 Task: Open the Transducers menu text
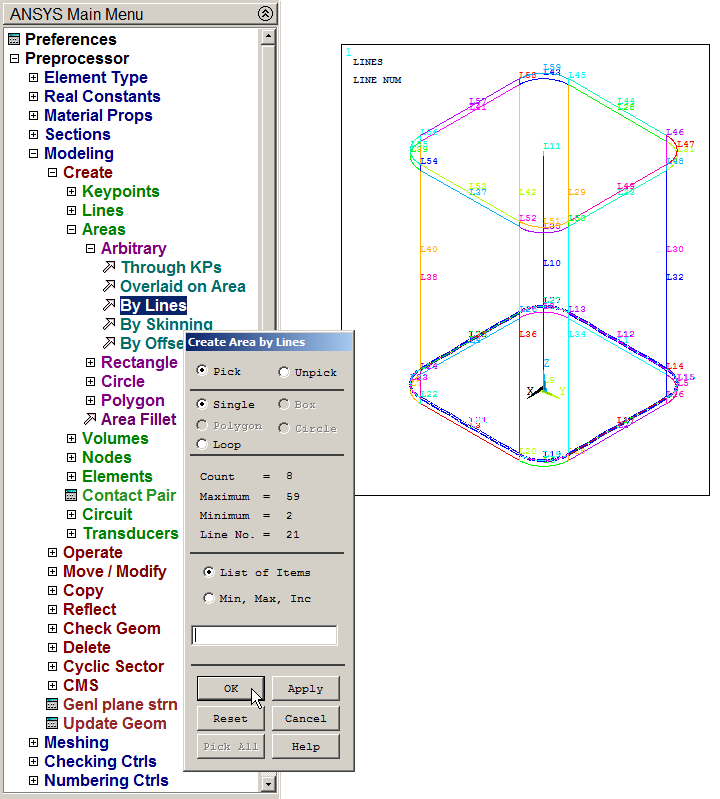(130, 533)
